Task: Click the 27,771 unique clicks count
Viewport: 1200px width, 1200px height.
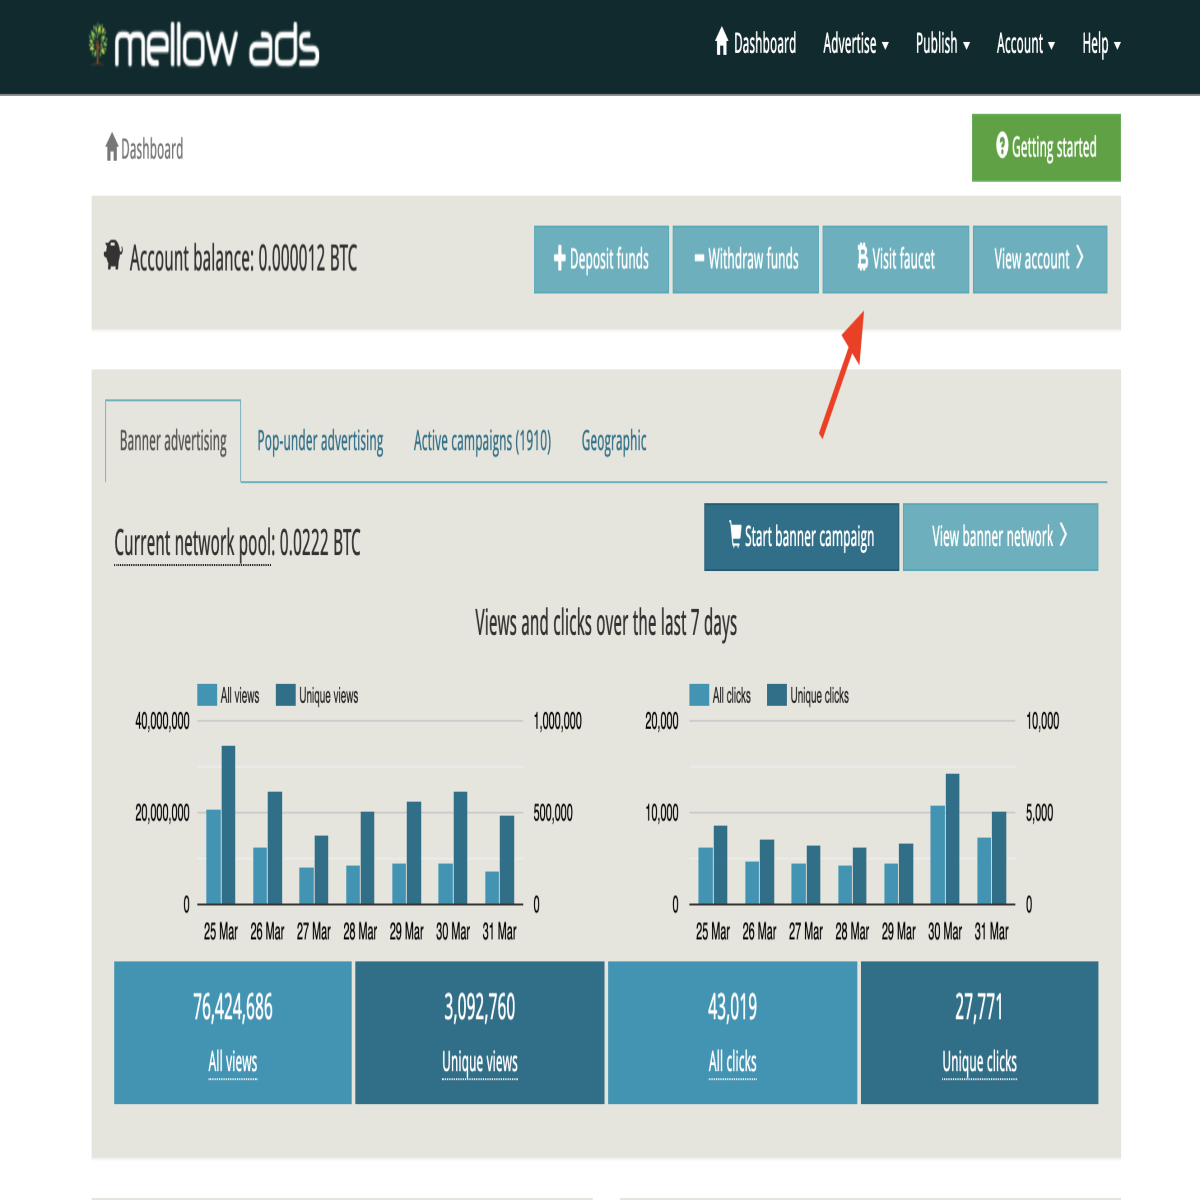Action: tap(979, 1007)
